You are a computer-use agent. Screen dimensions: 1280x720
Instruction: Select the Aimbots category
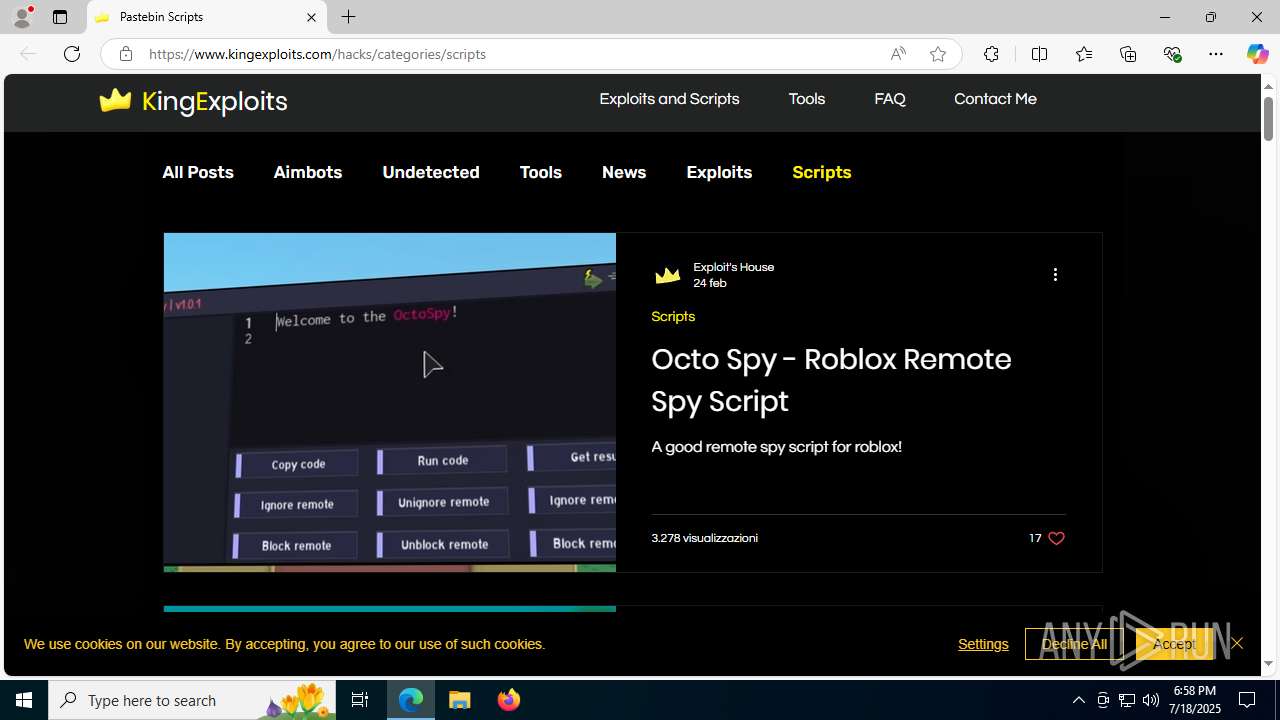coord(308,172)
